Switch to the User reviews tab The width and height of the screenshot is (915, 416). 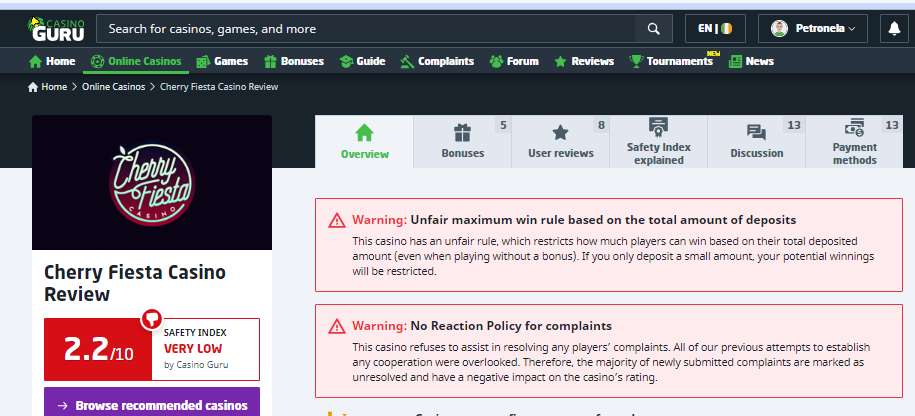tap(560, 142)
